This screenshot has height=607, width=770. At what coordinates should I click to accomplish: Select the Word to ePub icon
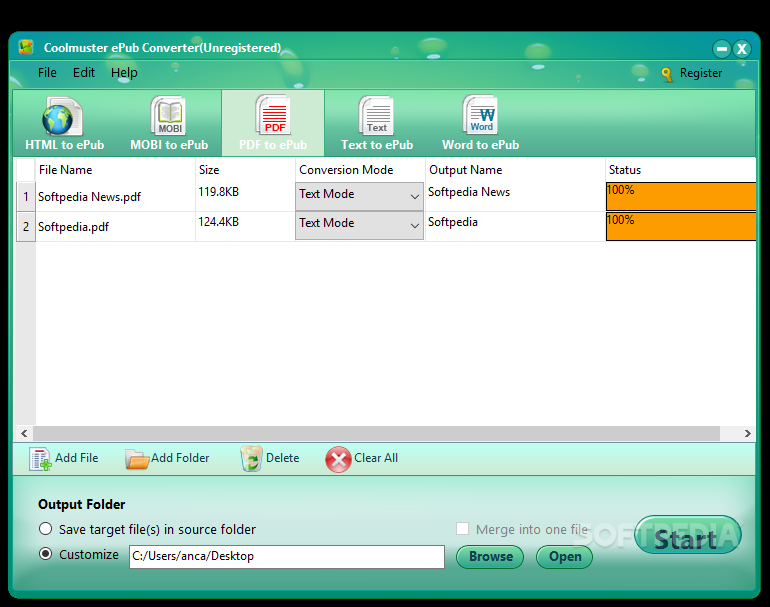tap(480, 115)
